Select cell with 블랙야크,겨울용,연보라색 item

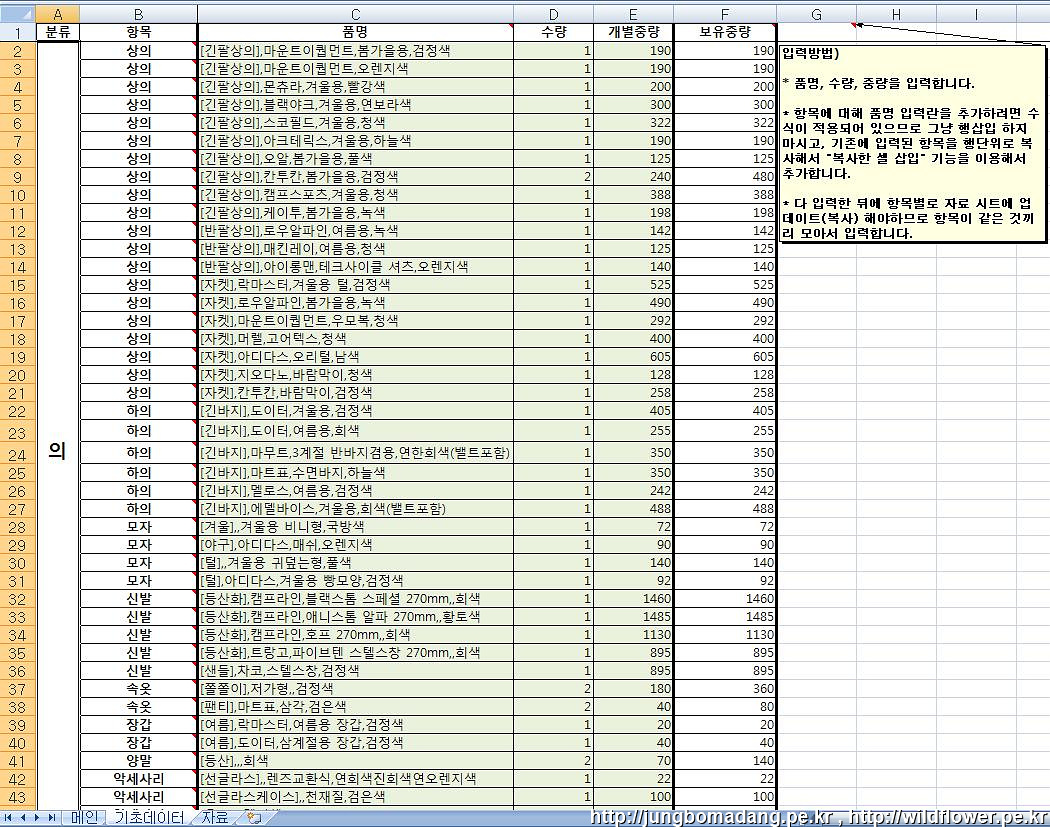(356, 105)
